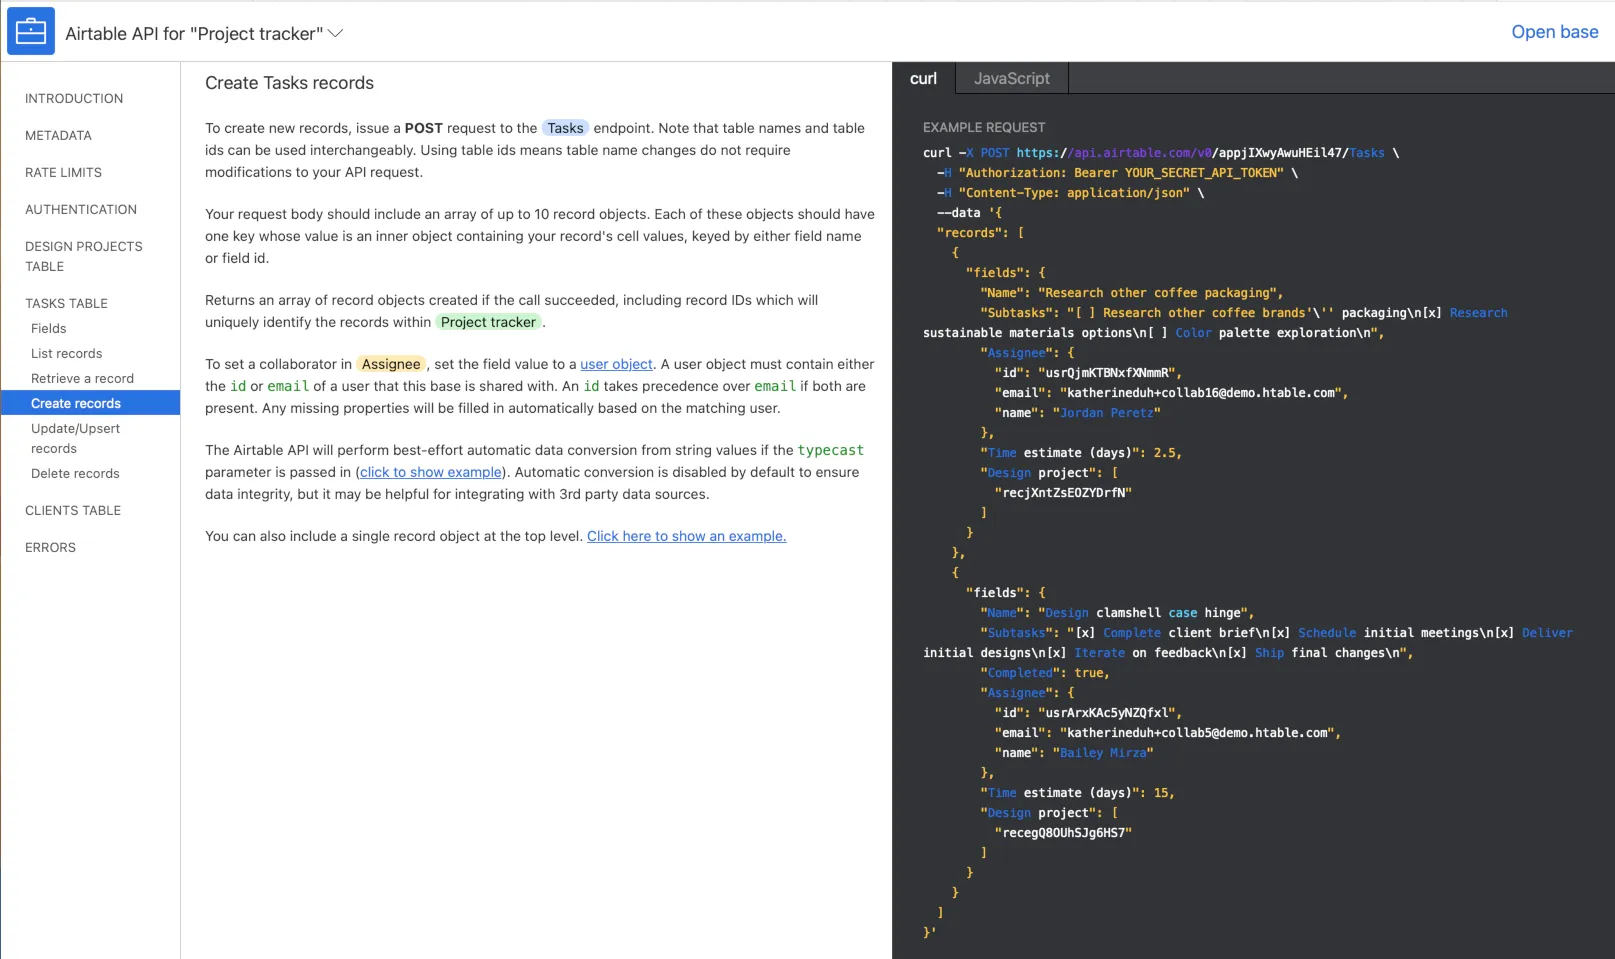
Task: Click the typecast show example link
Action: [431, 472]
